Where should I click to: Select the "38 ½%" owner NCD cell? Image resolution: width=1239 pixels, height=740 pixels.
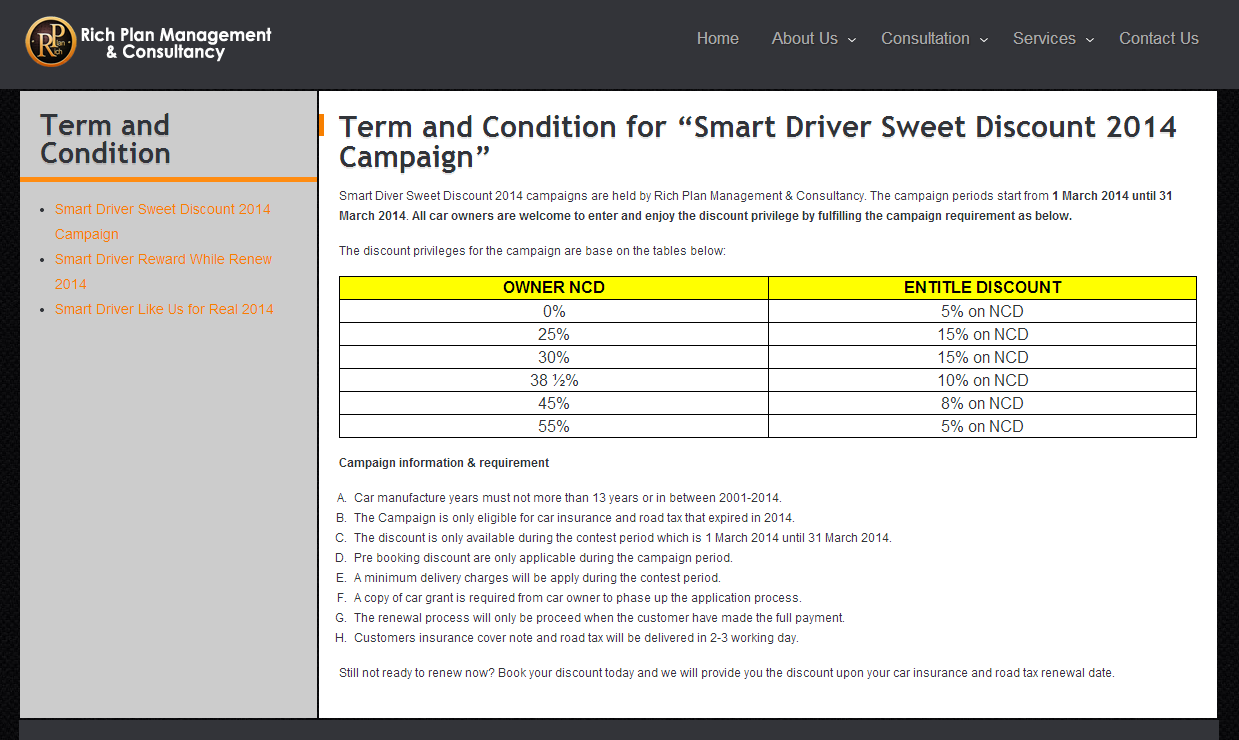[x=554, y=380]
